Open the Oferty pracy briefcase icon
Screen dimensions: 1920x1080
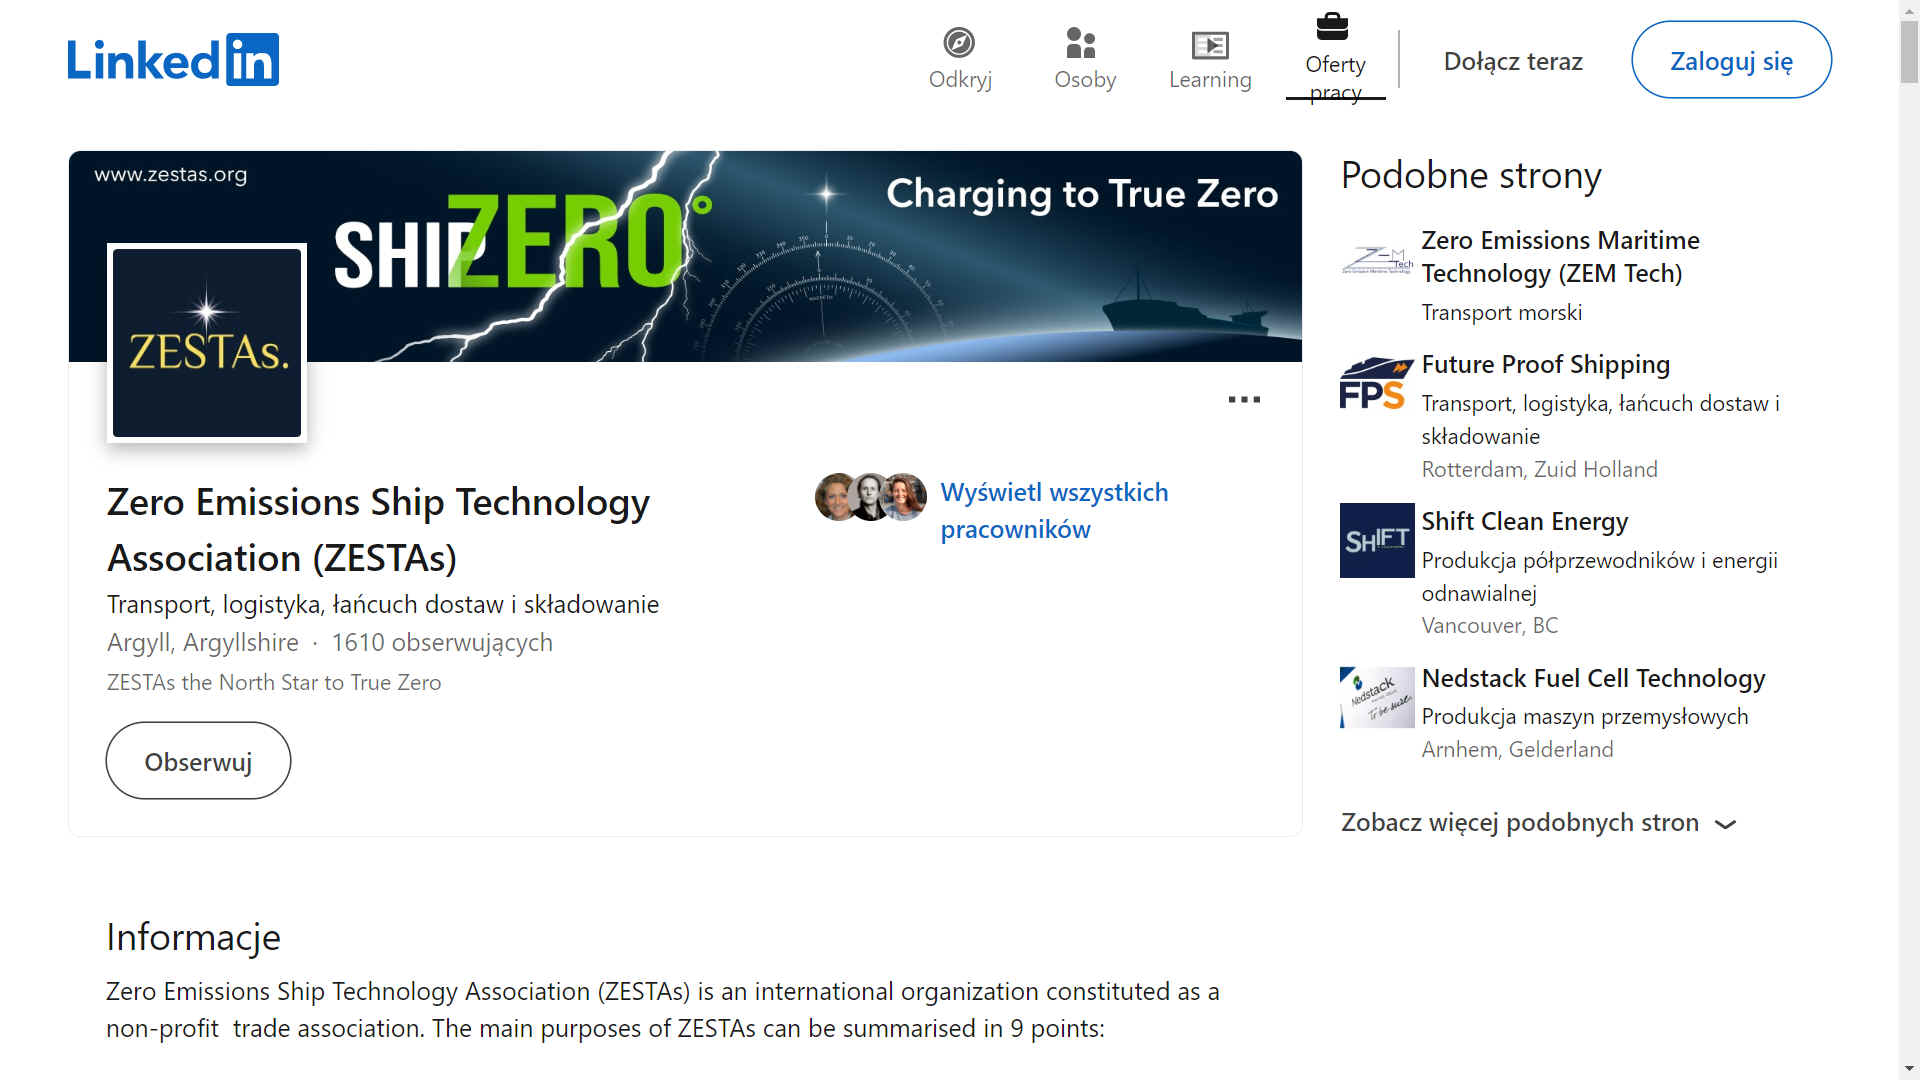coord(1332,26)
